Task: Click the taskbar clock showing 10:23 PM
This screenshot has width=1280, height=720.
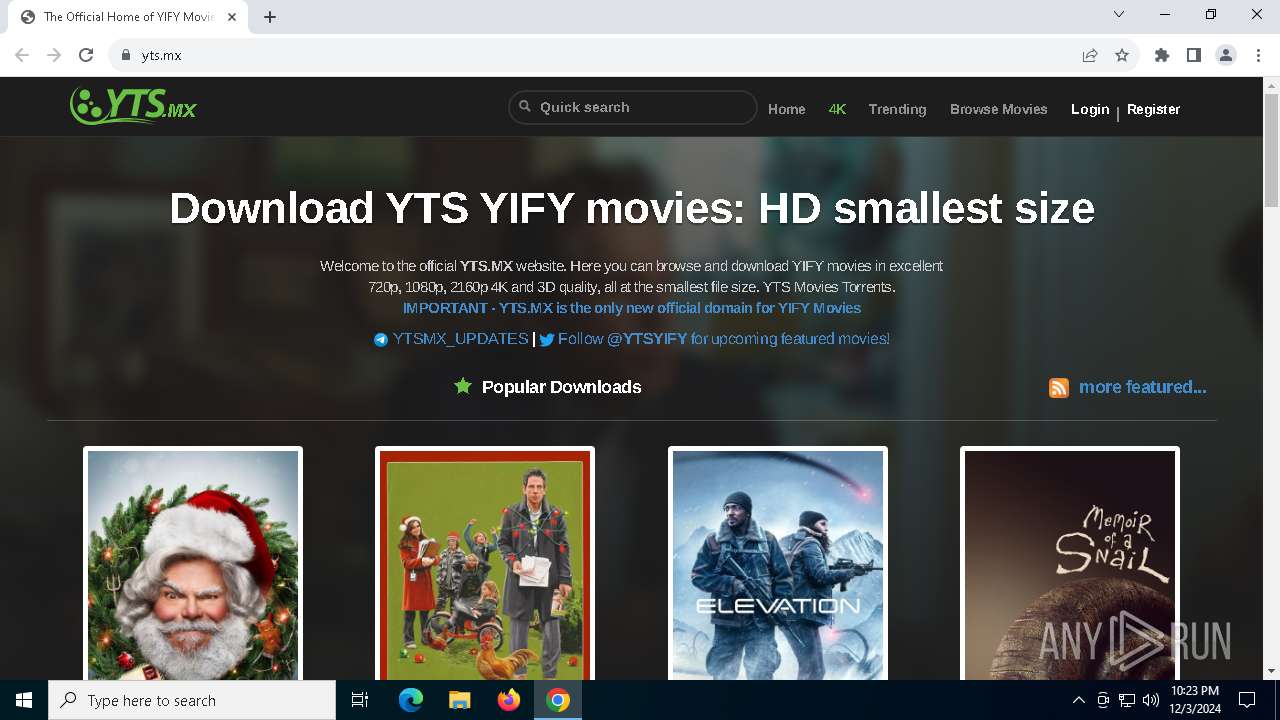Action: point(1195,700)
